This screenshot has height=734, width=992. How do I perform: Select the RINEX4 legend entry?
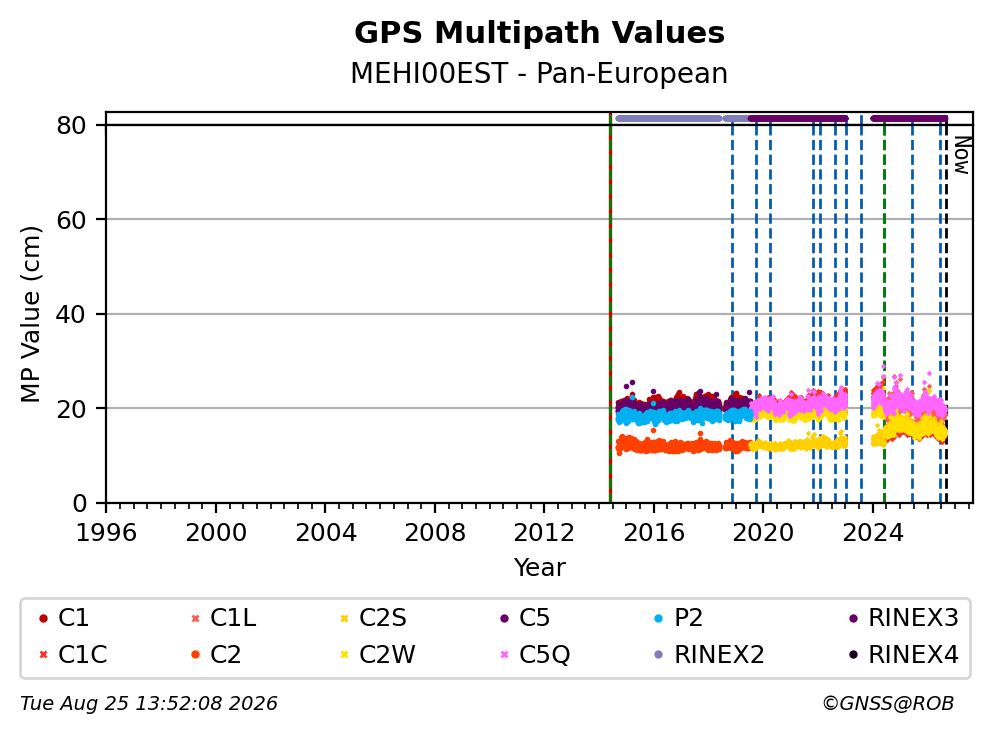(903, 654)
